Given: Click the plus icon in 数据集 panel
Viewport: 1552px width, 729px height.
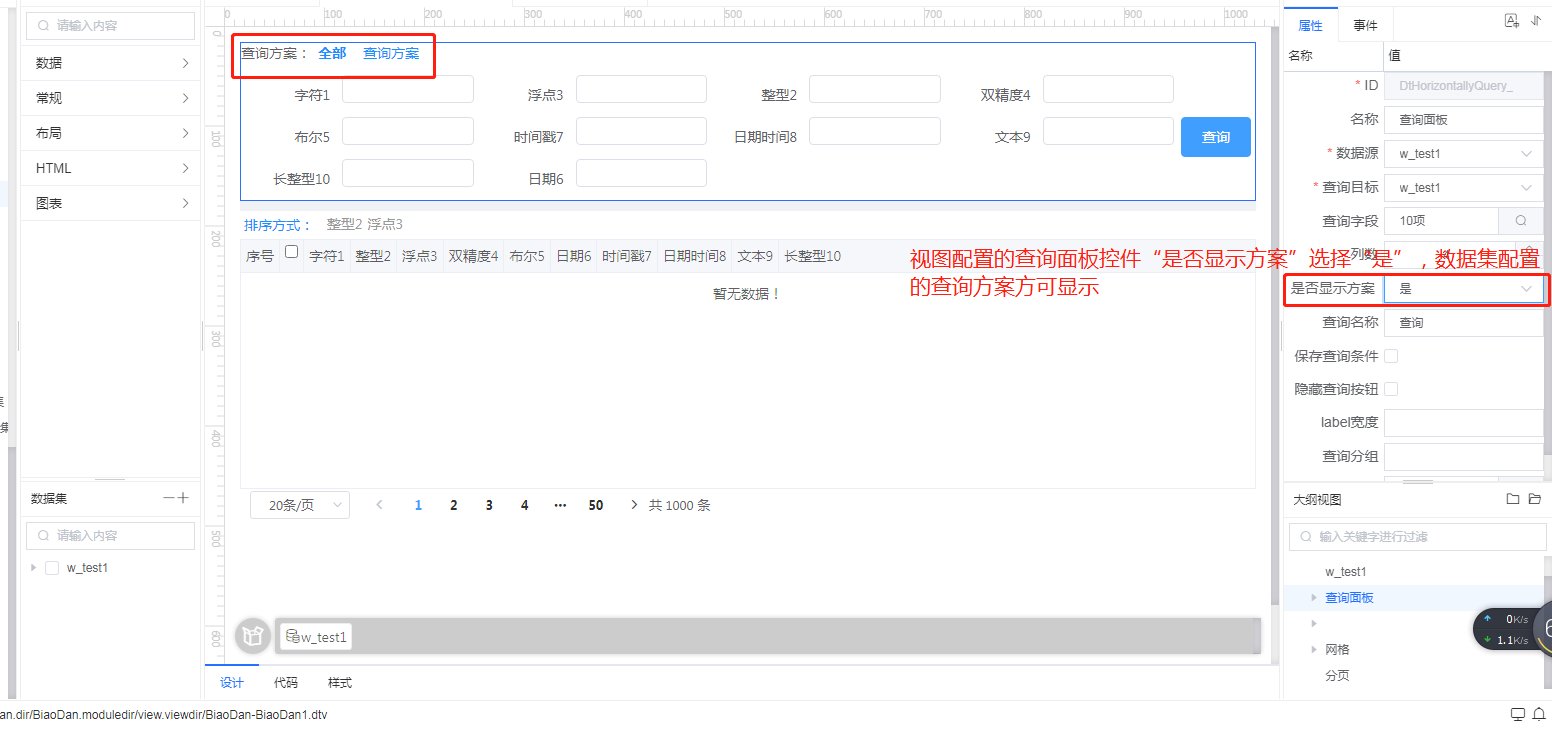Looking at the screenshot, I should pyautogui.click(x=183, y=498).
